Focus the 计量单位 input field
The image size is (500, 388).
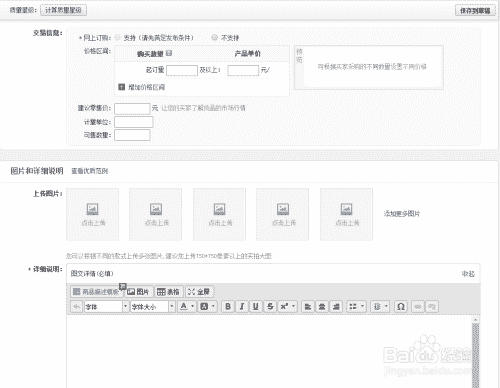134,122
